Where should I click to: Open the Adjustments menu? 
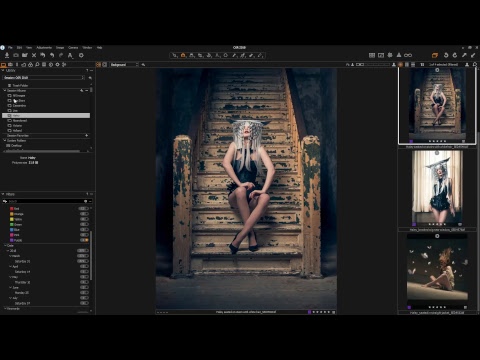44,48
